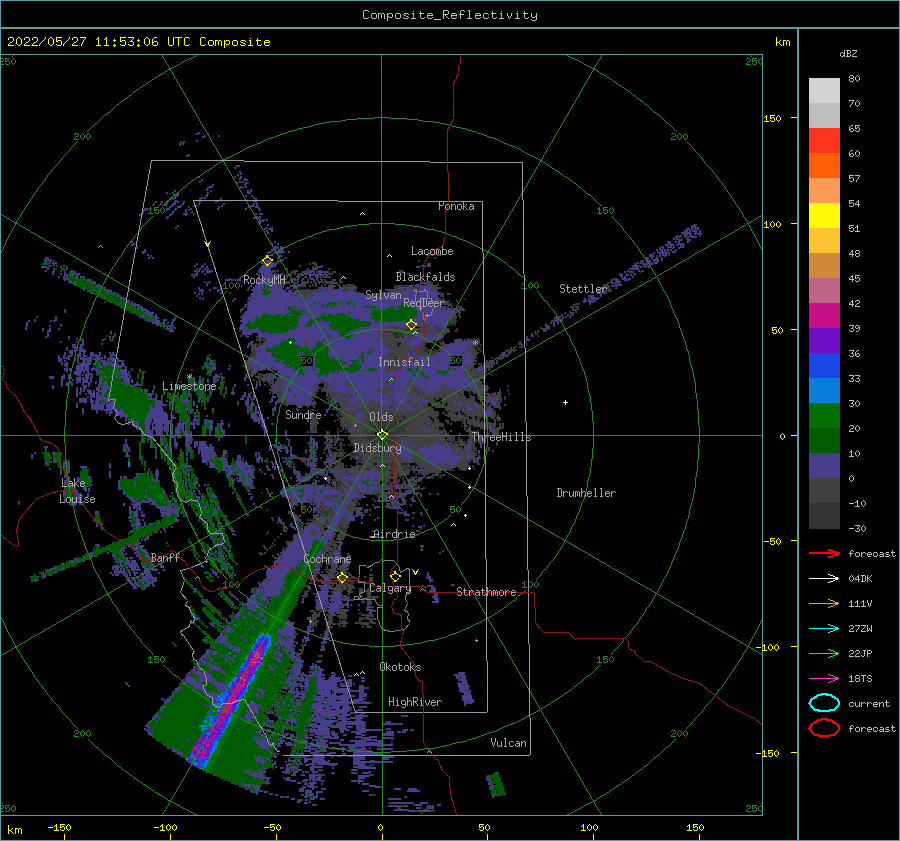
Task: Click the white 04DK arrow icon
Action: (x=824, y=579)
